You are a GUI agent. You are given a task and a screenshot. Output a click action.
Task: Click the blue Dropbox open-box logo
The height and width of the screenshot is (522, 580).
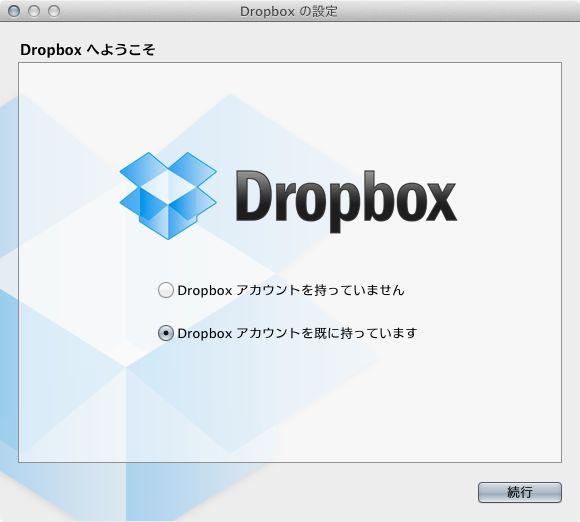click(x=168, y=196)
